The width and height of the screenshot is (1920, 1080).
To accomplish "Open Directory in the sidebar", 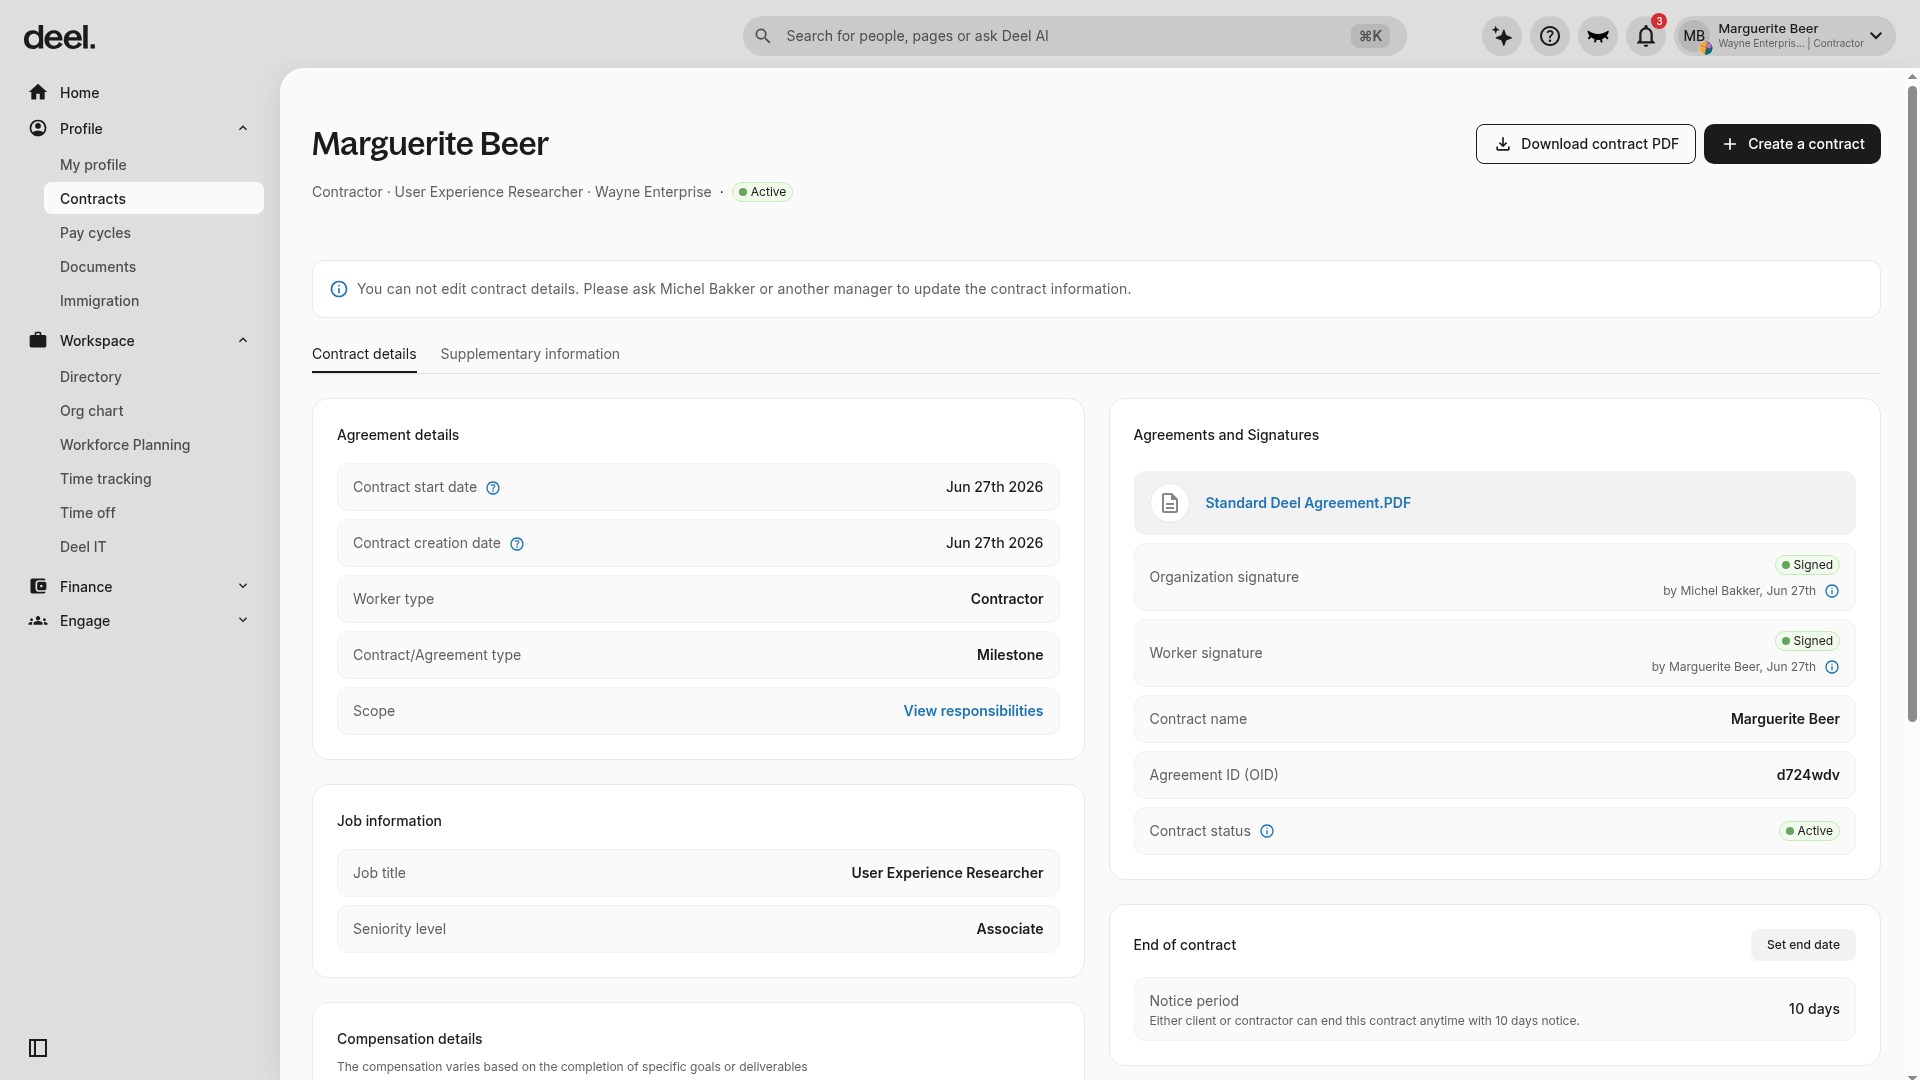I will pyautogui.click(x=154, y=377).
